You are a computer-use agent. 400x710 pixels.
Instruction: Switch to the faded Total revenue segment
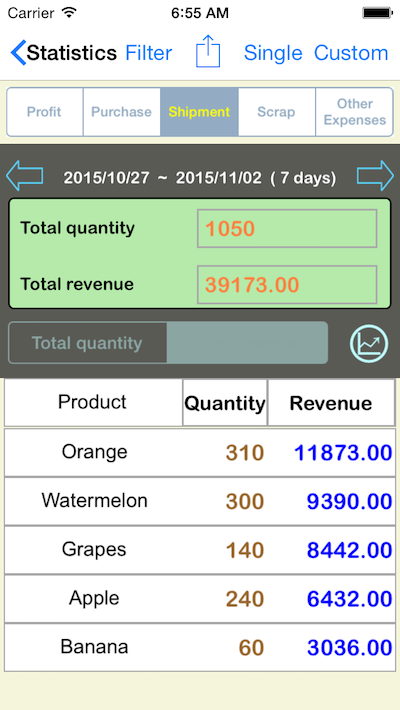(247, 343)
